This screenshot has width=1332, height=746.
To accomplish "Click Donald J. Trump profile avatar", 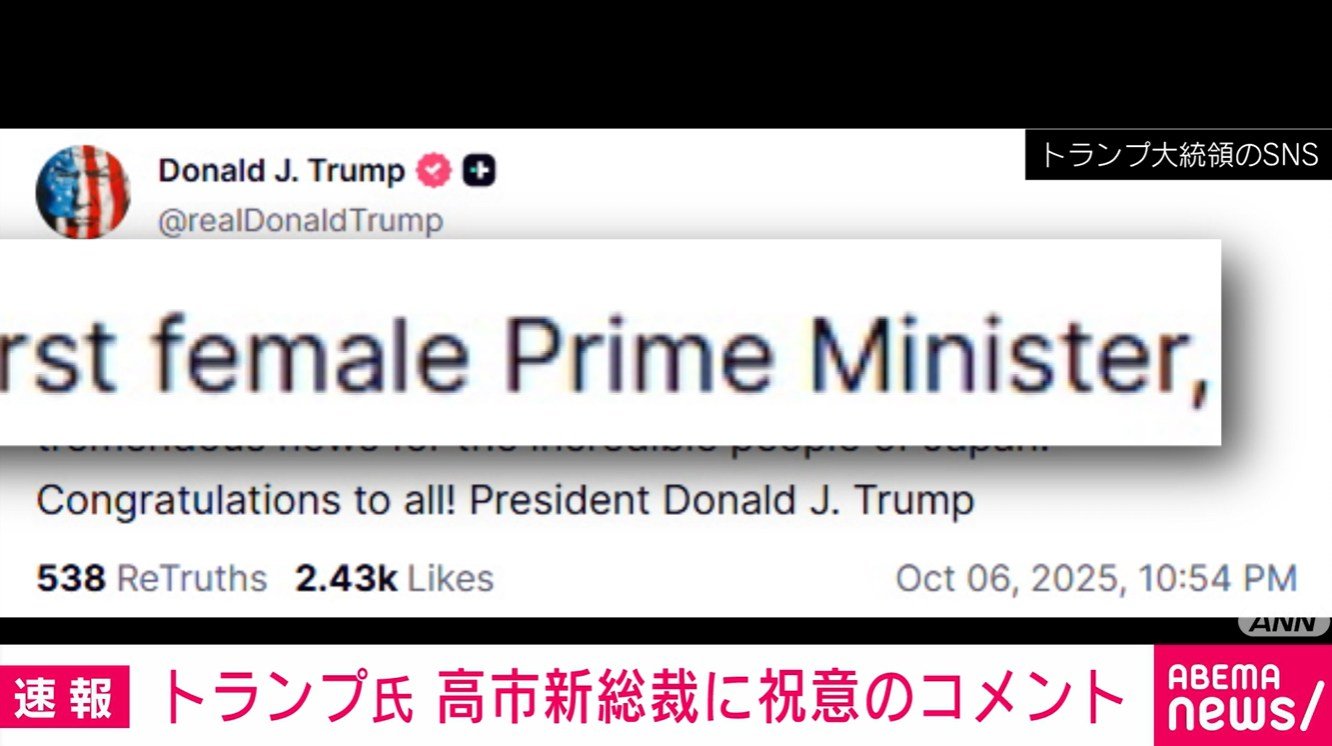I will click(83, 191).
